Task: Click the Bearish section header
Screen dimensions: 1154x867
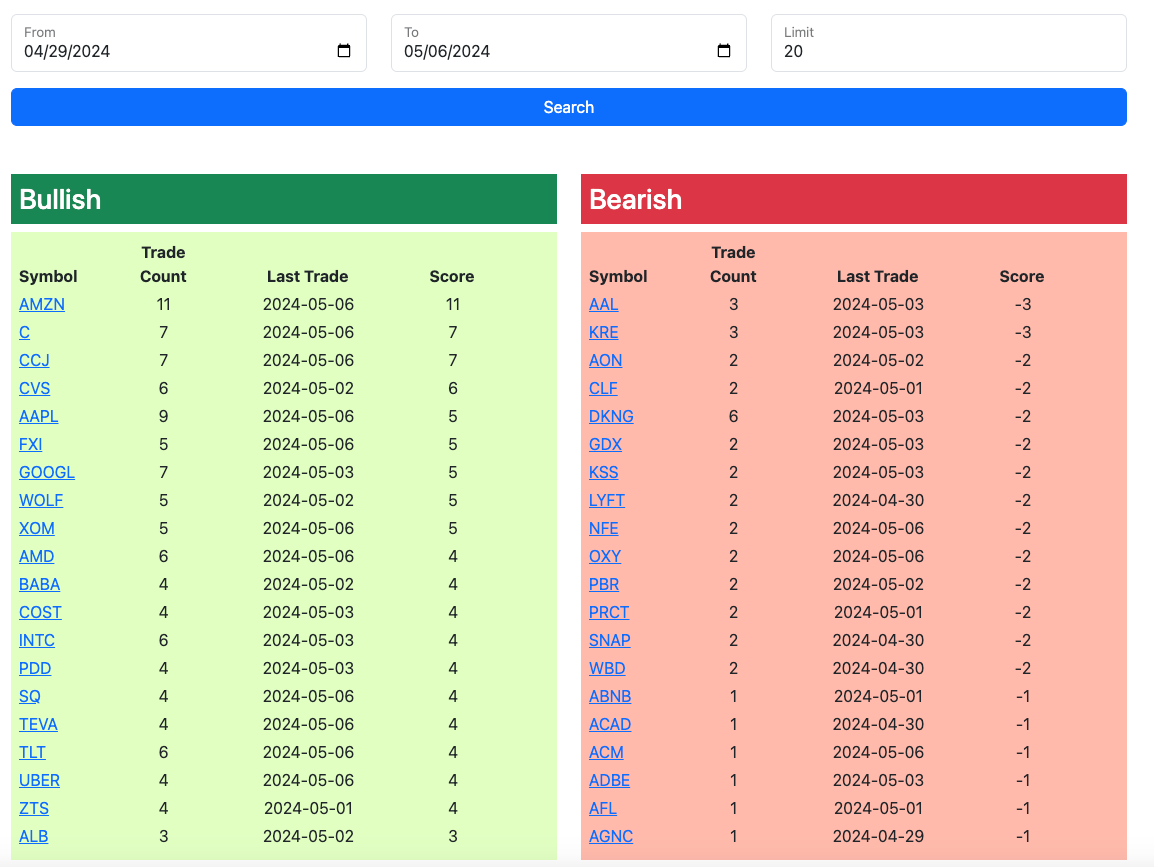Action: tap(854, 199)
